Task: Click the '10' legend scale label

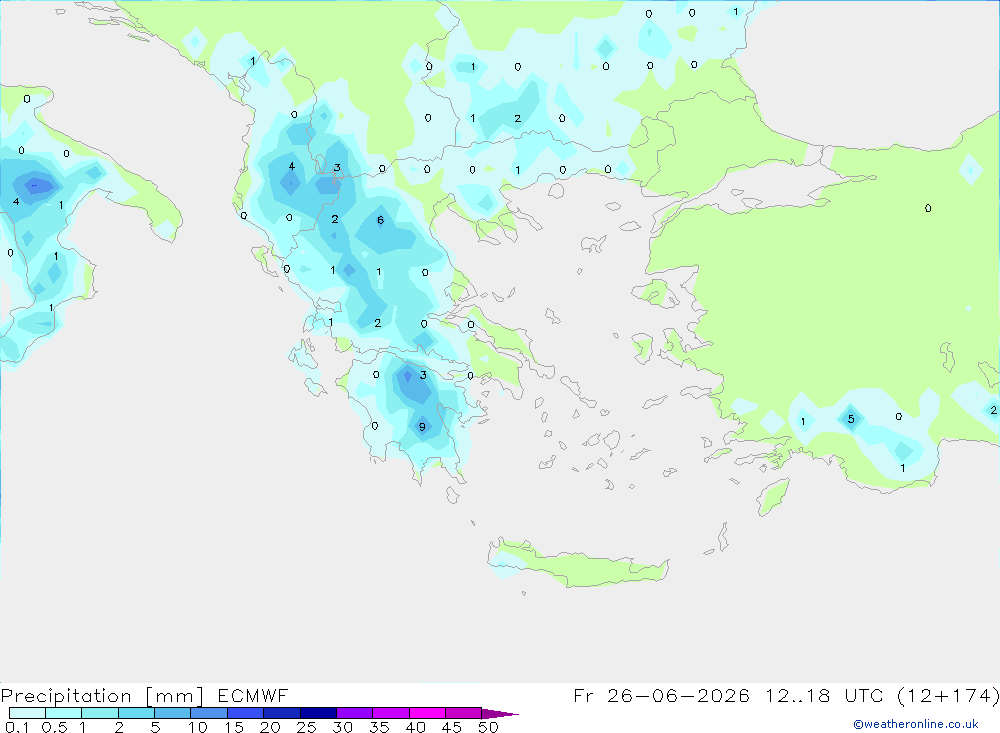Action: 198,727
